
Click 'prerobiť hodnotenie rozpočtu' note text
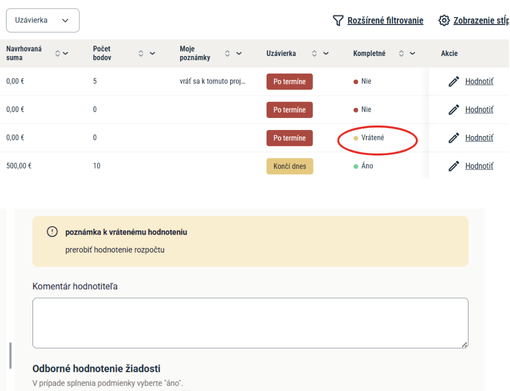coord(115,250)
